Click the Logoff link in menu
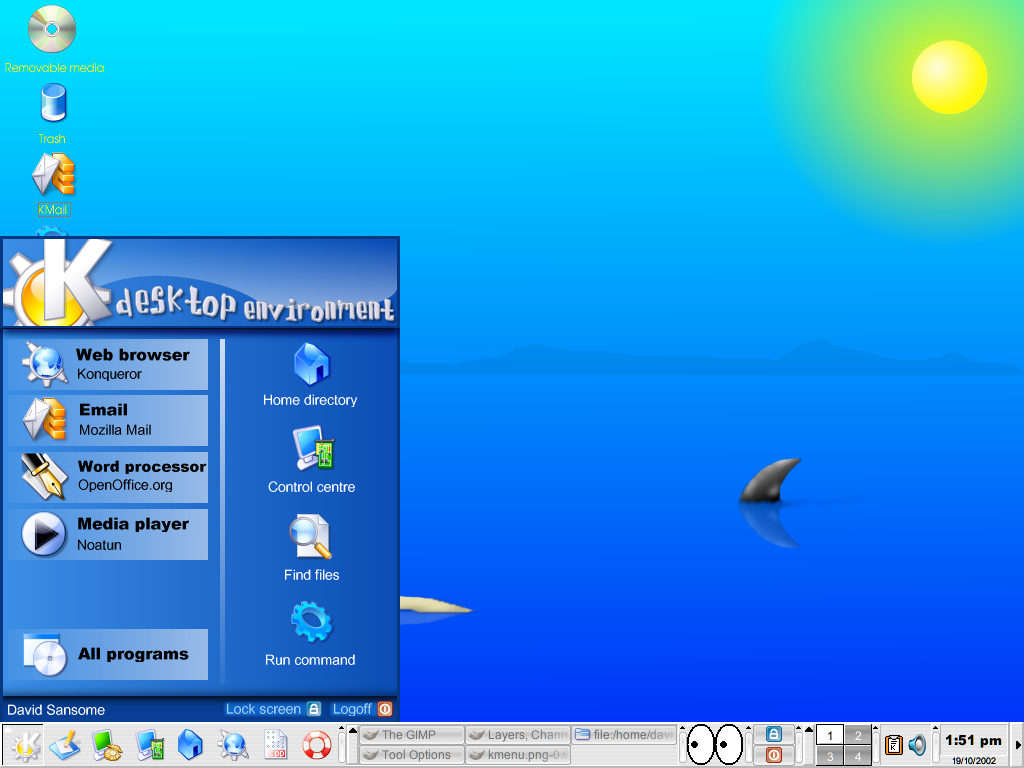Viewport: 1024px width, 768px height. point(362,709)
